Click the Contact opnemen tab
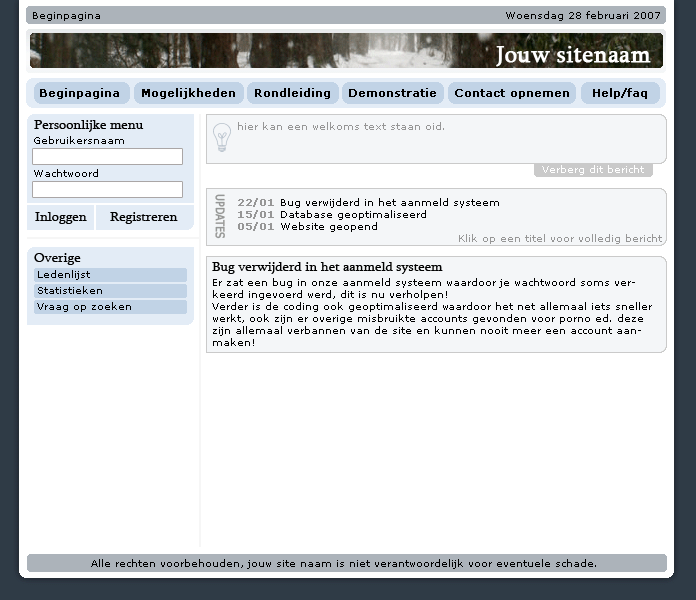The width and height of the screenshot is (696, 600). tap(512, 93)
